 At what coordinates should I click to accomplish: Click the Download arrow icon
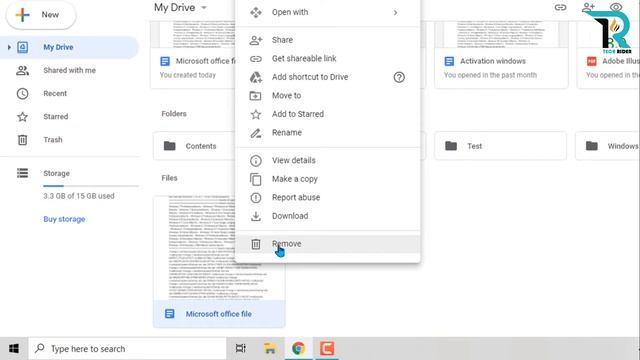point(256,216)
